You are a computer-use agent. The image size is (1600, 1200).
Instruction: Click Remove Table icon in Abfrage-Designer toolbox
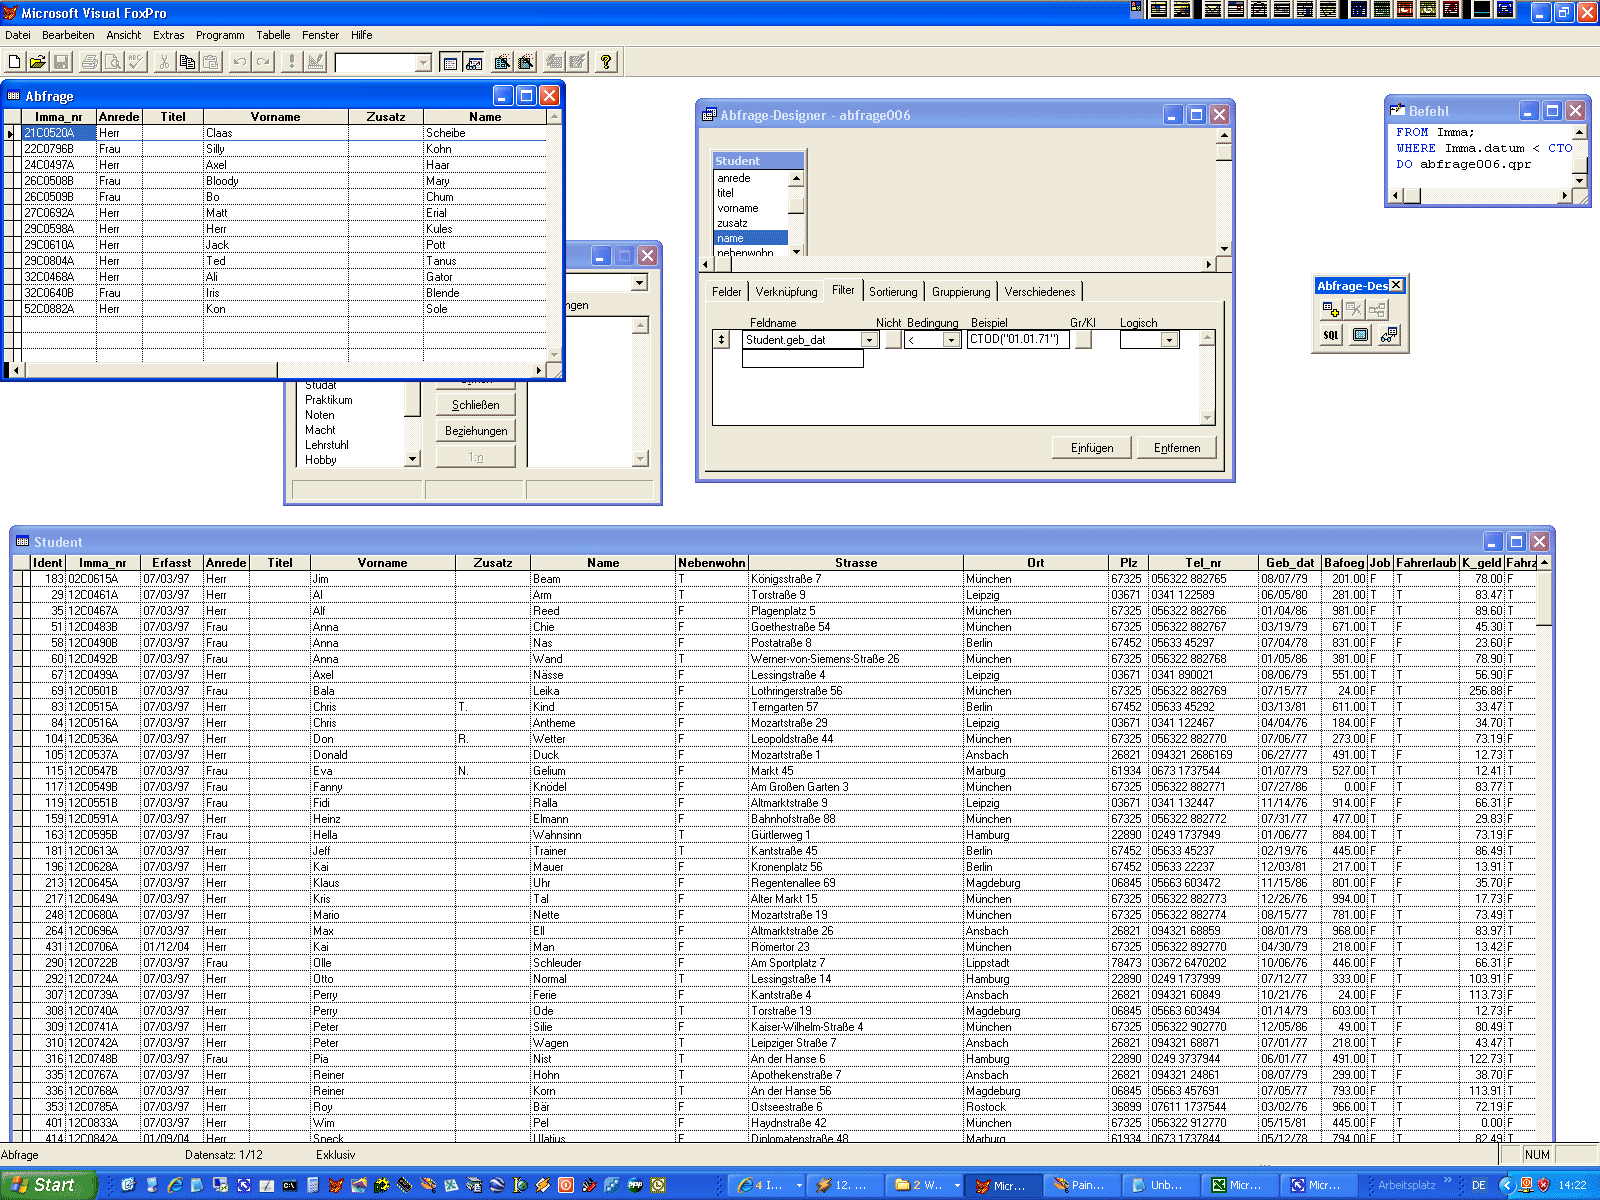1354,309
